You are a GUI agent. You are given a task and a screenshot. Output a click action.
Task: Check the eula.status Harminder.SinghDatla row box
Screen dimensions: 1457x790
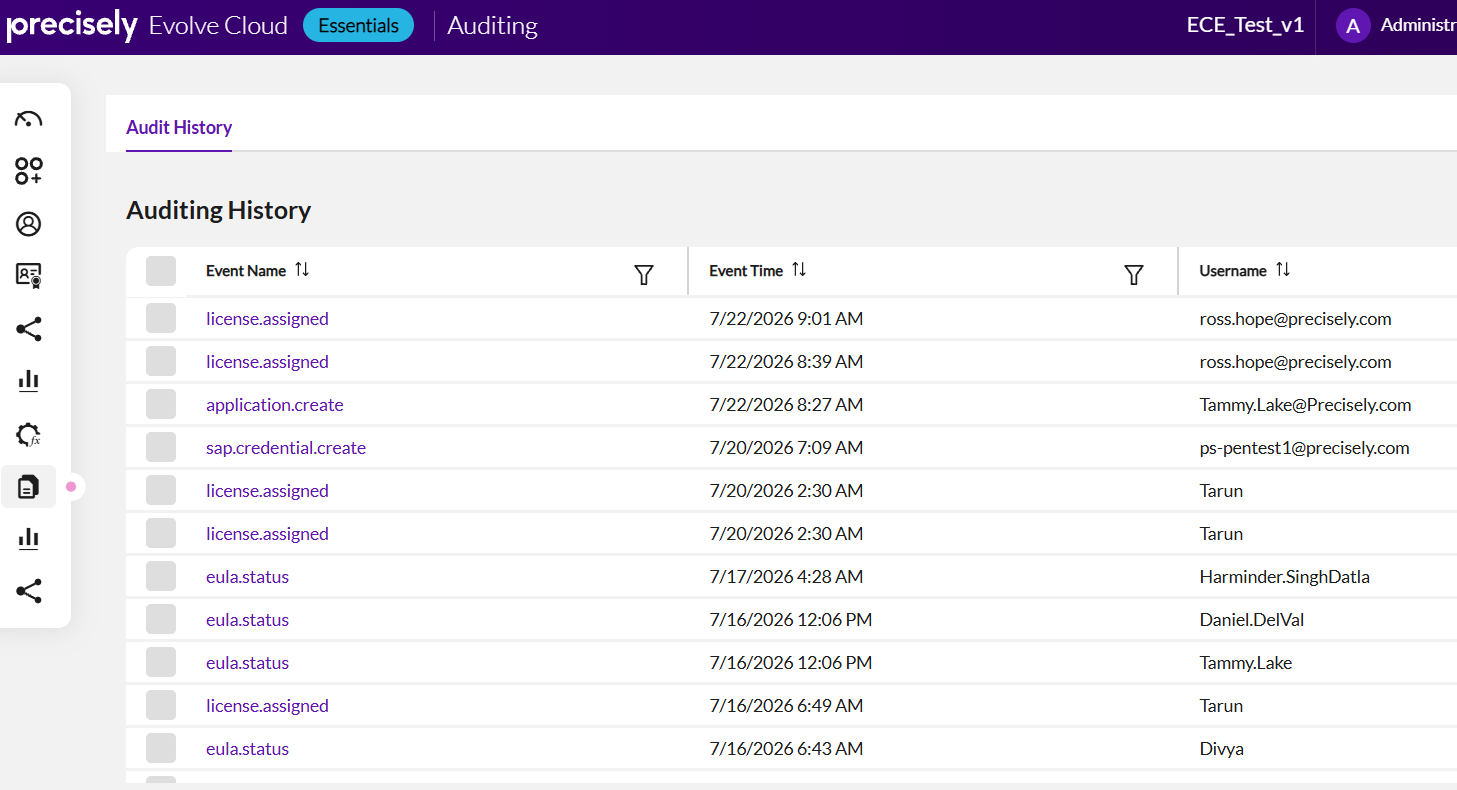point(161,577)
